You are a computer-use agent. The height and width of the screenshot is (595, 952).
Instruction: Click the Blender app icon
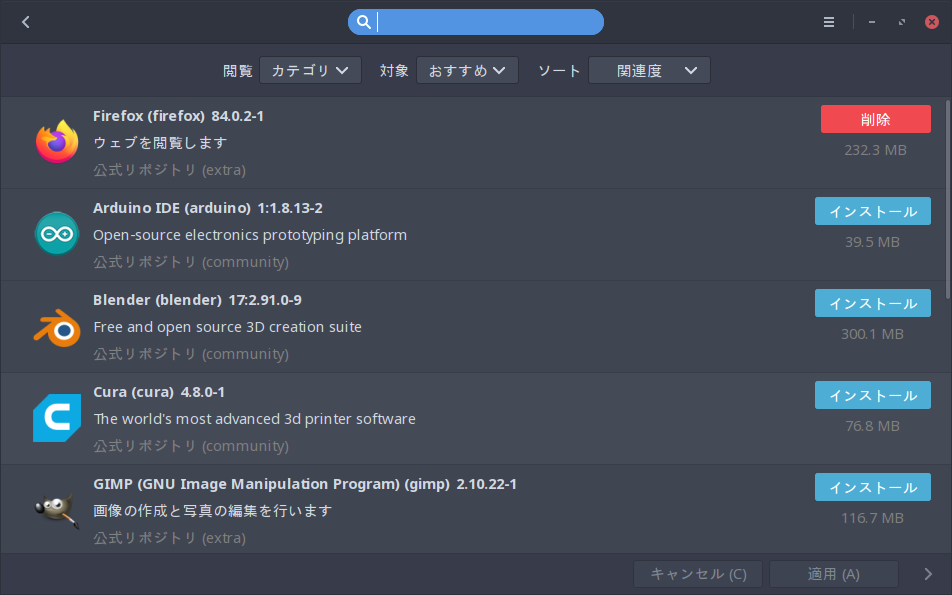click(57, 328)
